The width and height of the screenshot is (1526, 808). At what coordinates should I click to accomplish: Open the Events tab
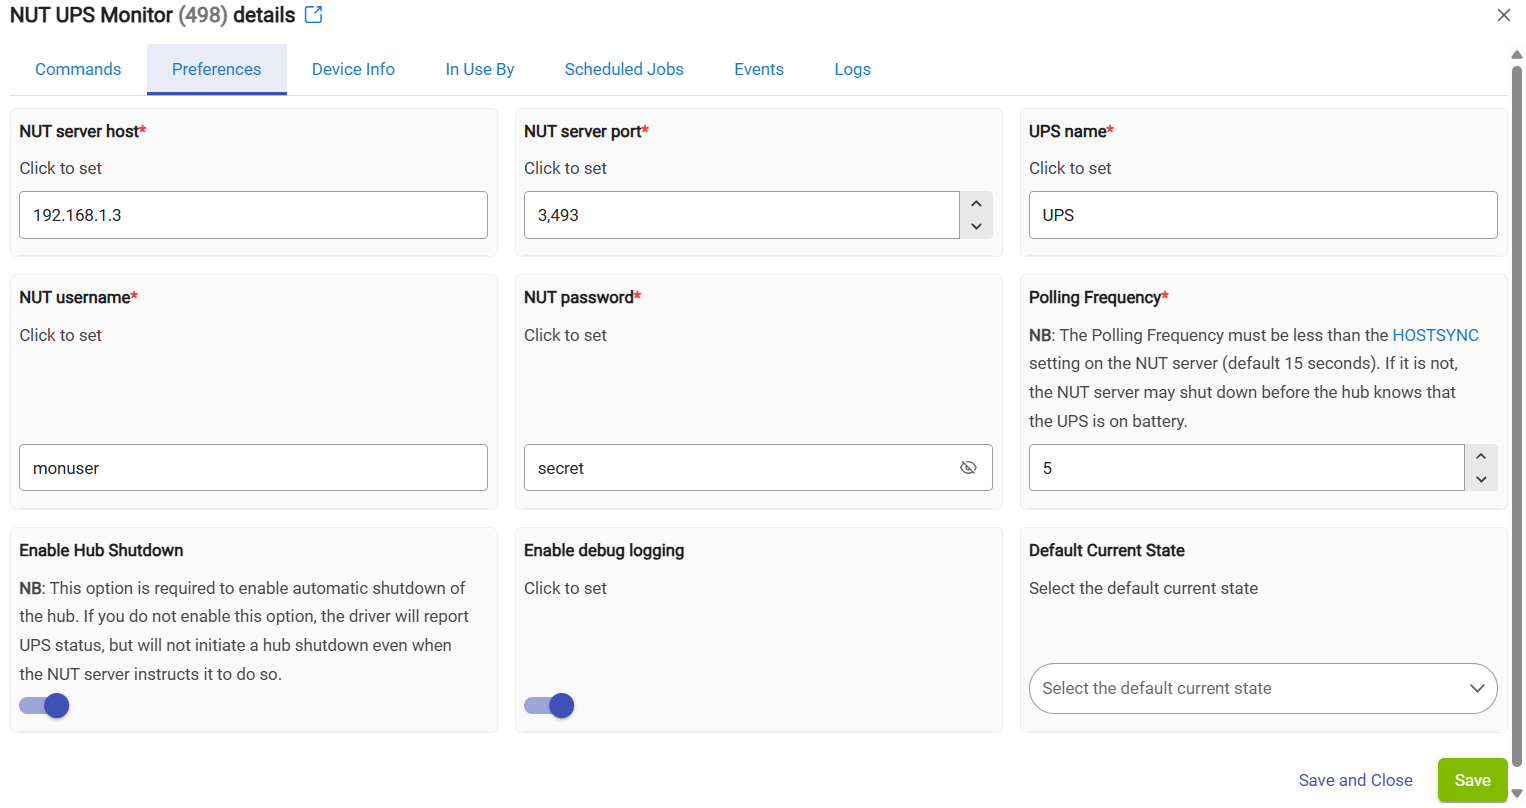759,69
